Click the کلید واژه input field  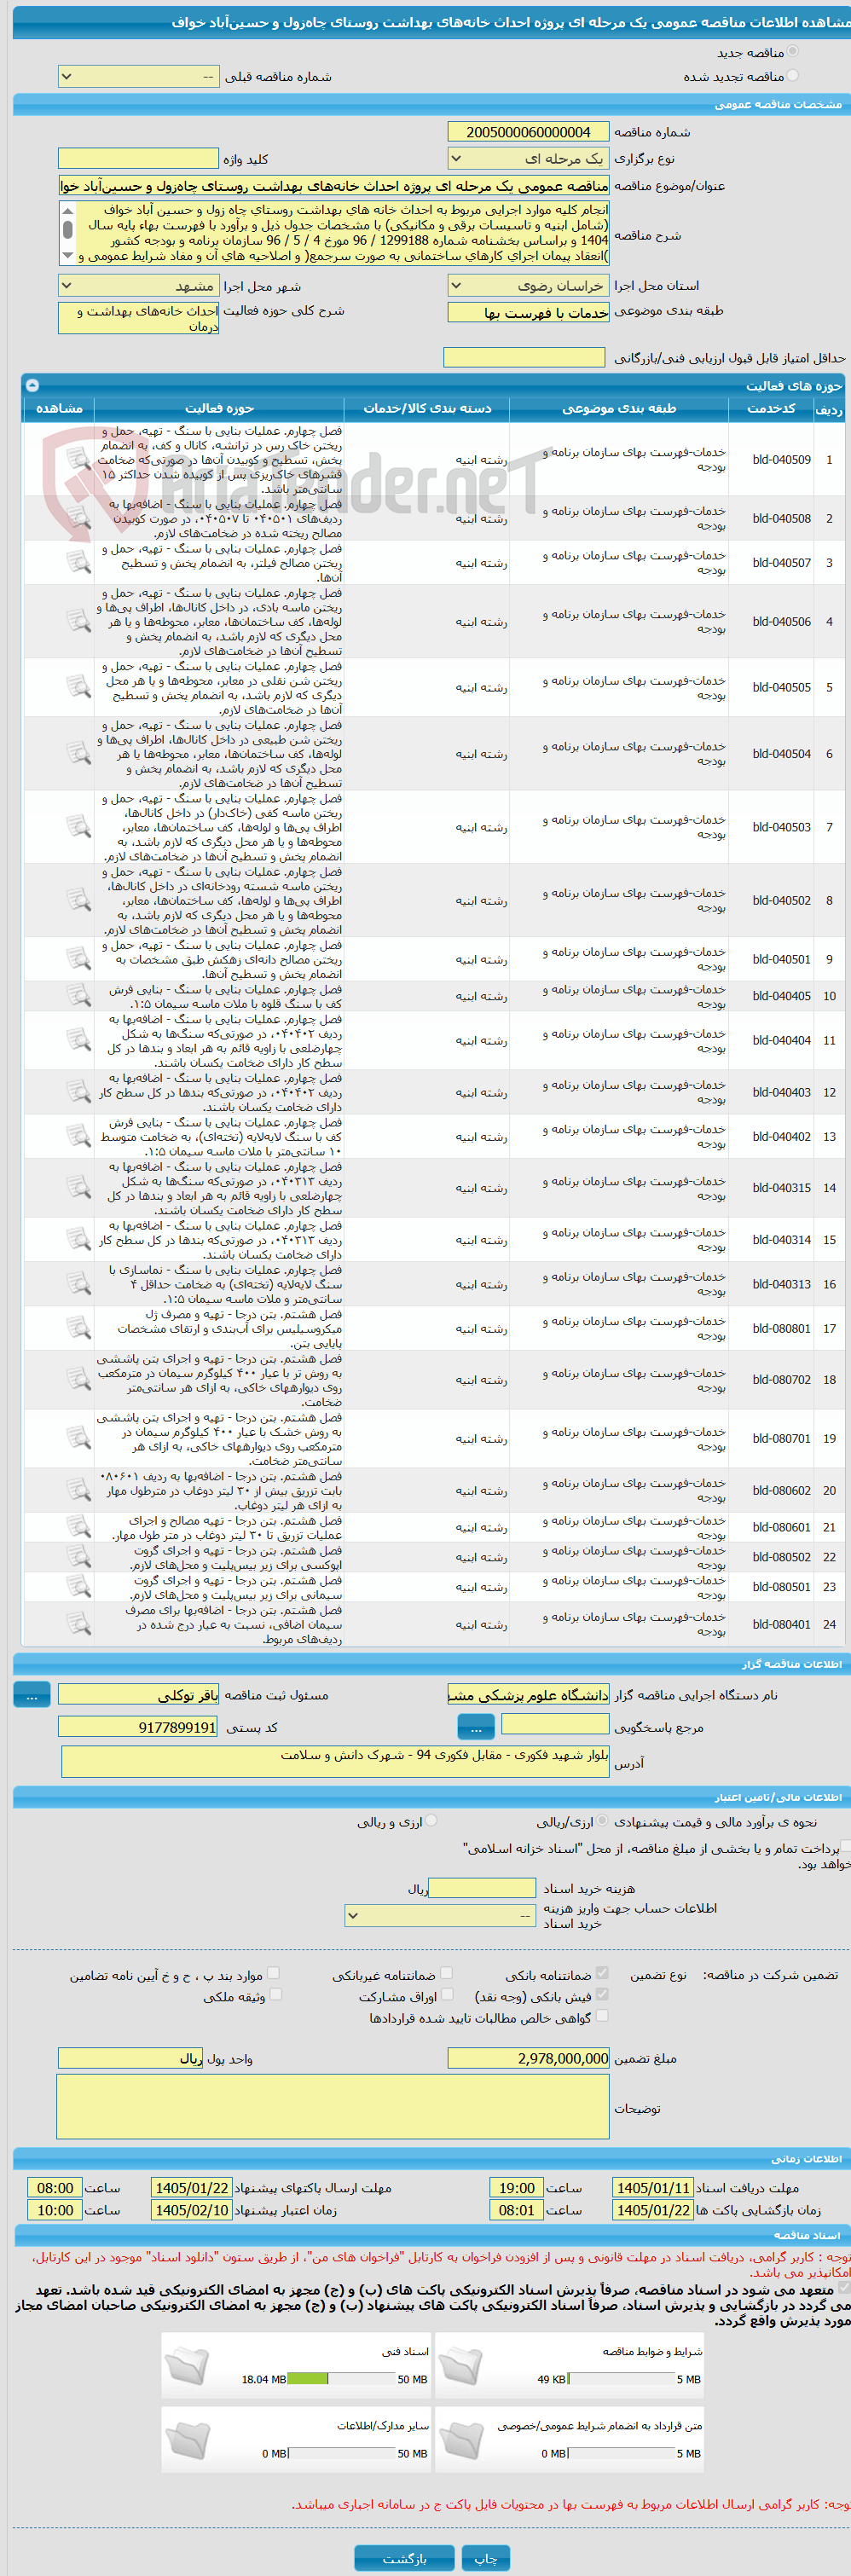(138, 158)
